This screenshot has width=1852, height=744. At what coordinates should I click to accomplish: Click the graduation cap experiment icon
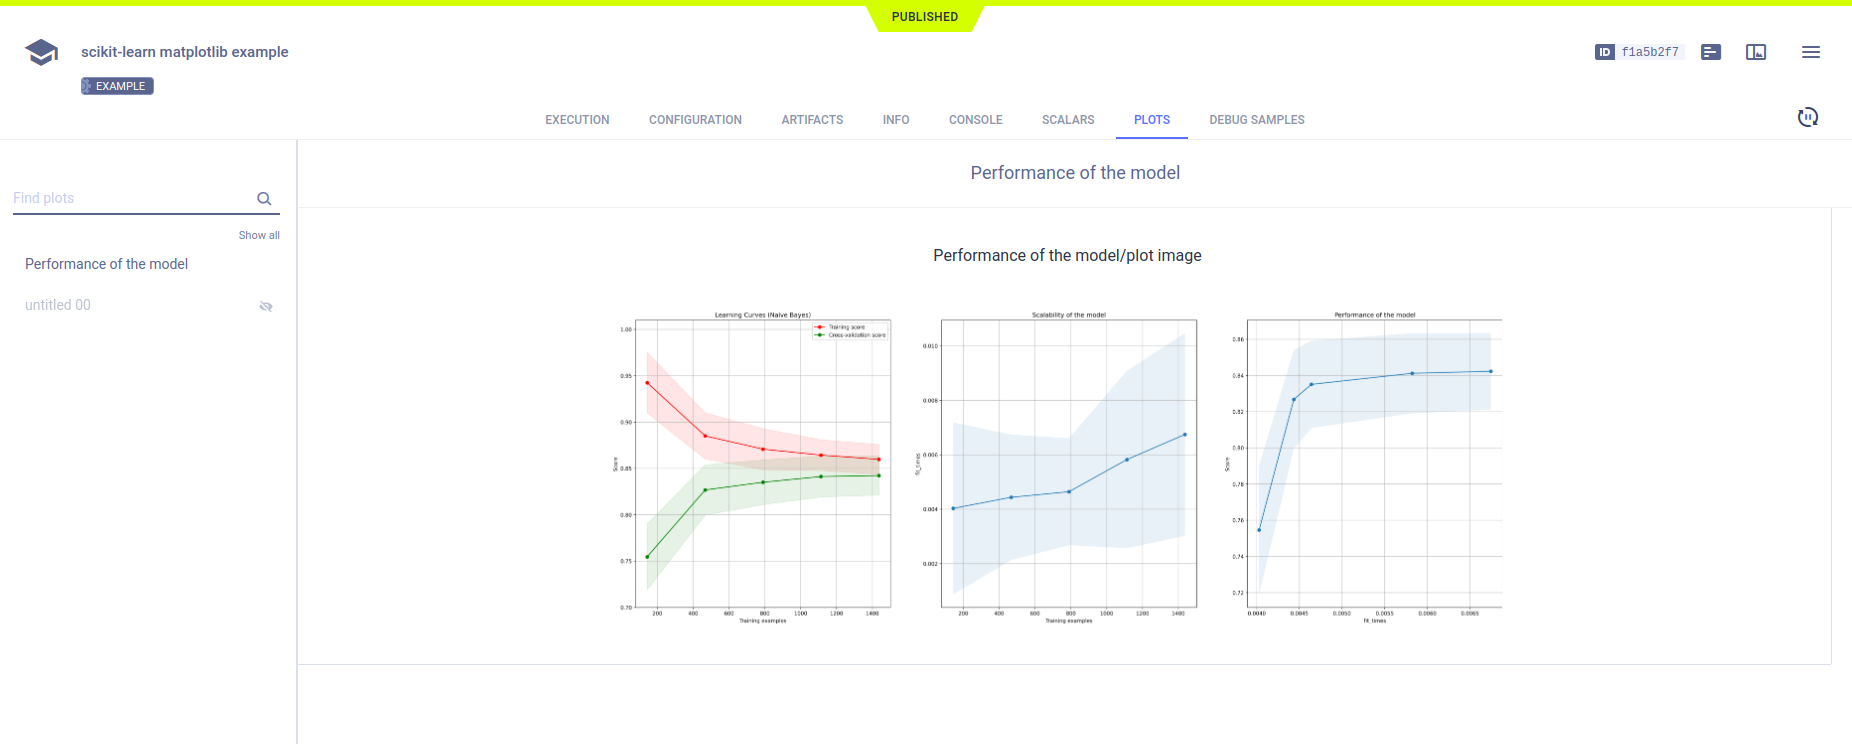41,52
